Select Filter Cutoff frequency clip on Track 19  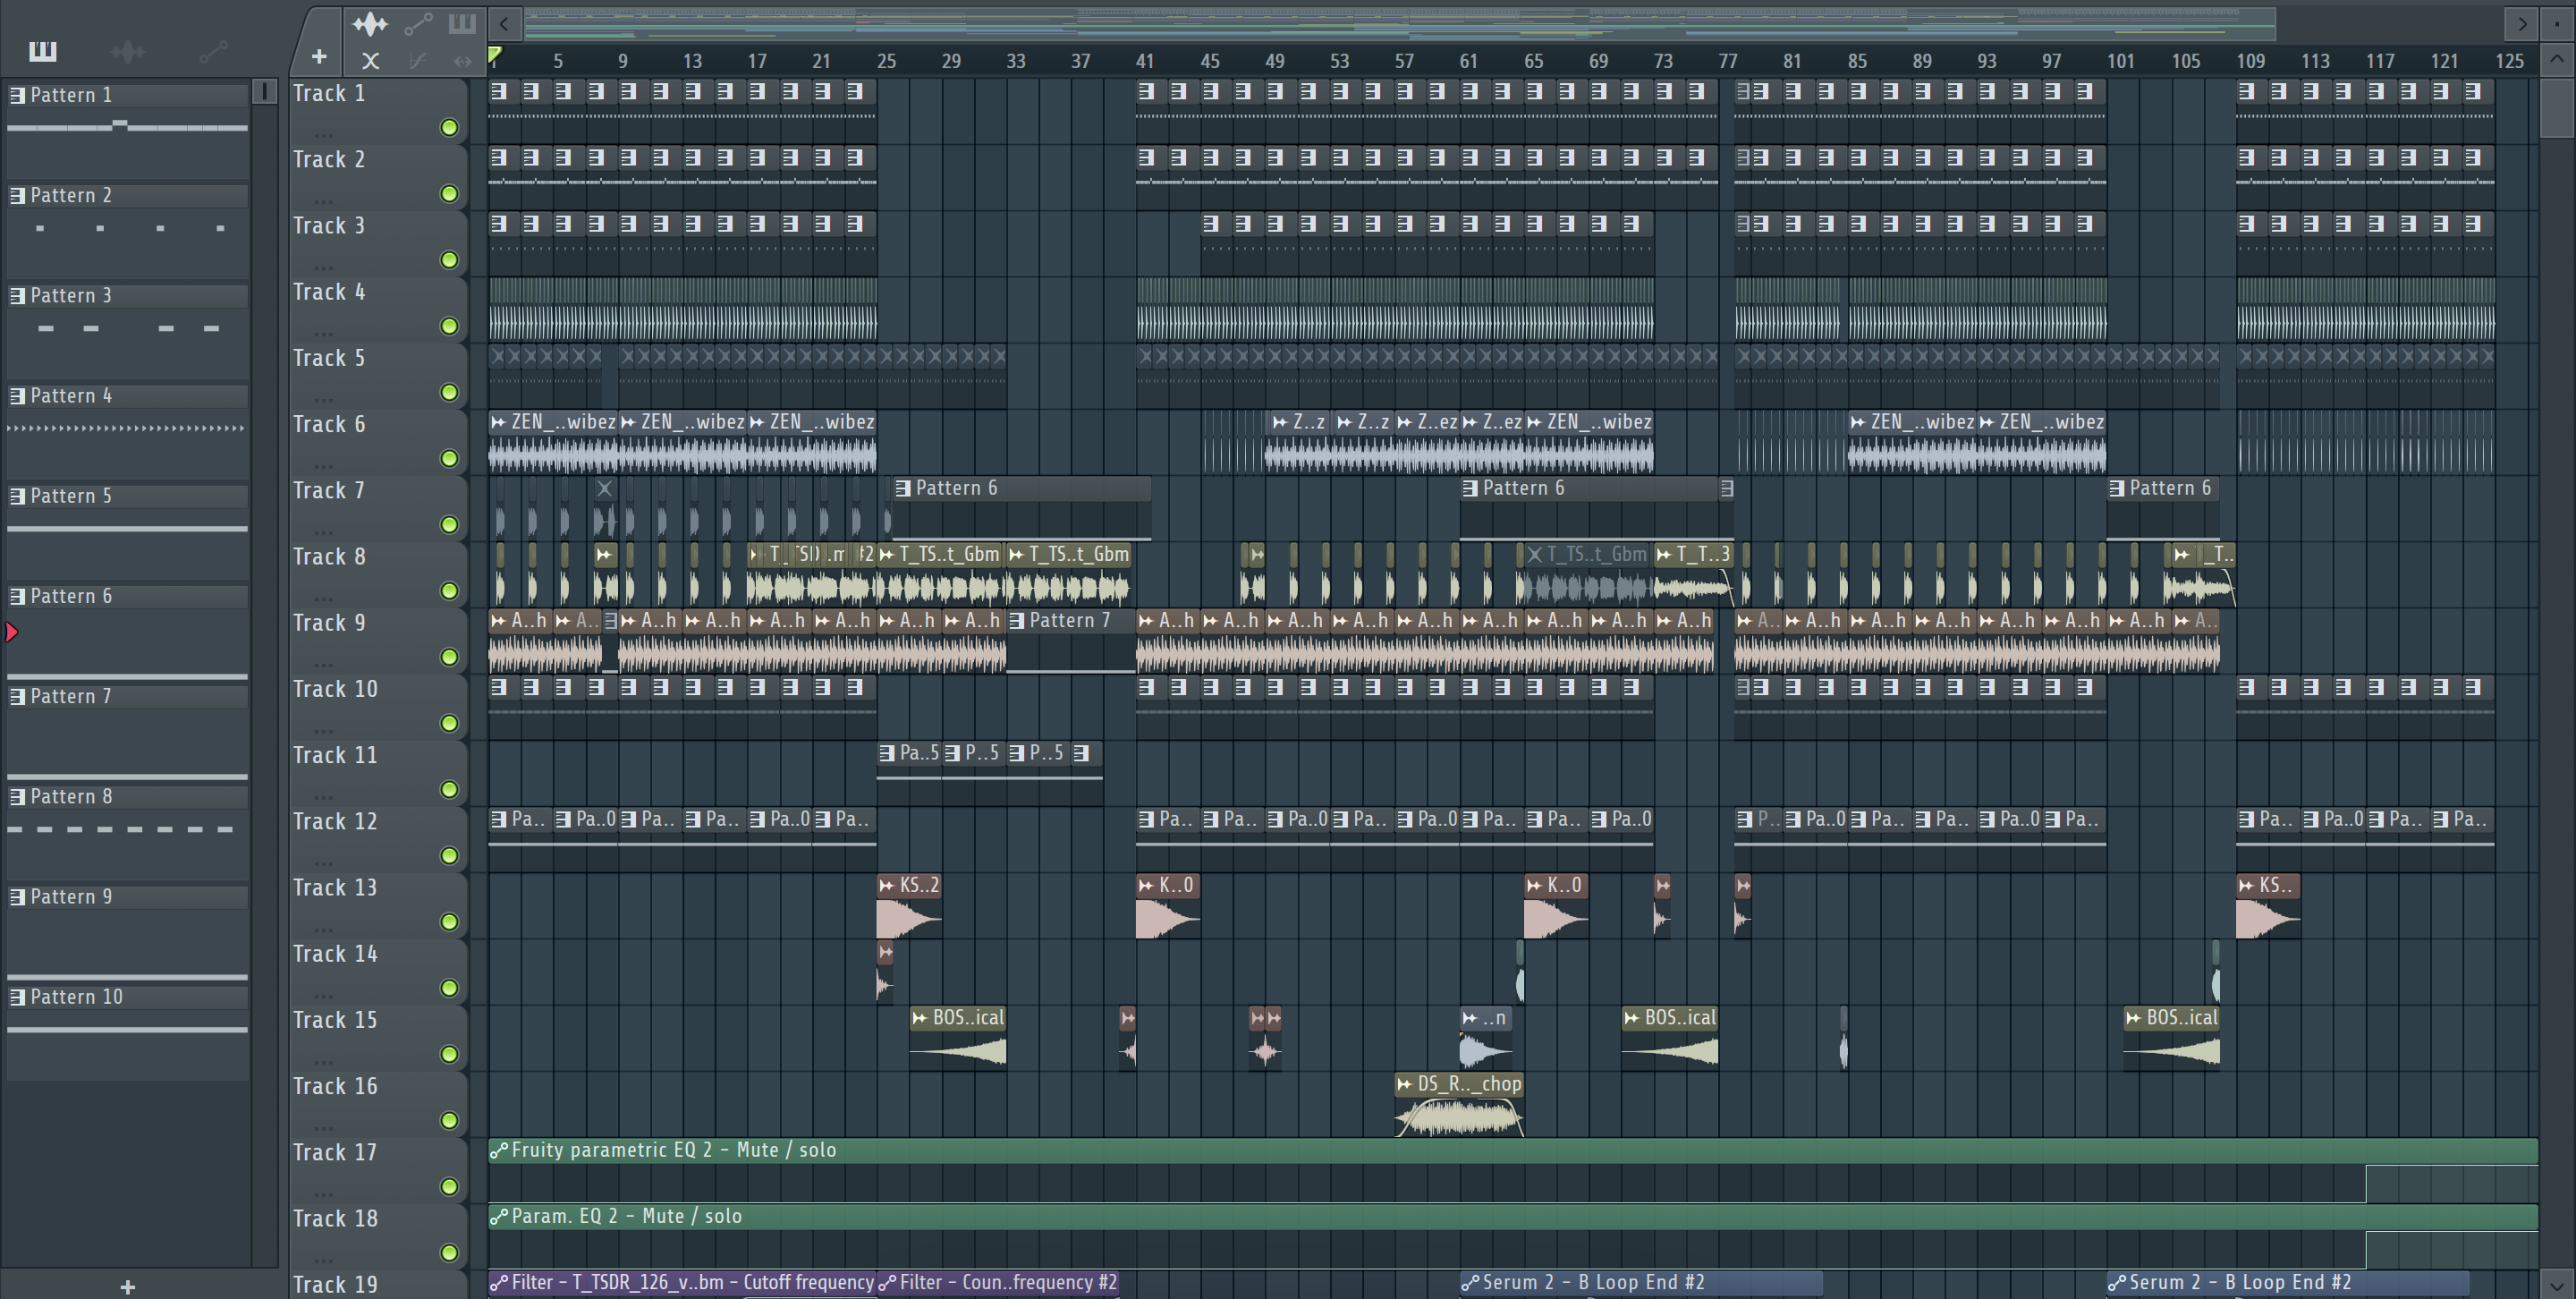coord(682,1283)
